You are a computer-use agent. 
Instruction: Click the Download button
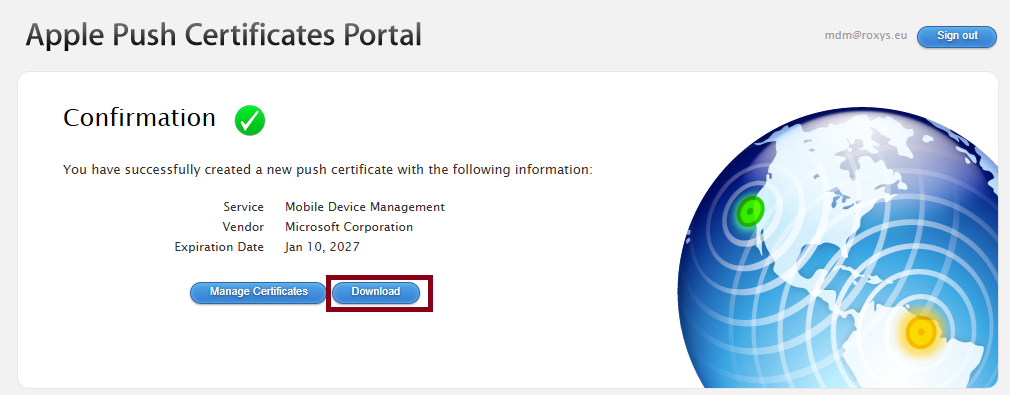coord(376,292)
